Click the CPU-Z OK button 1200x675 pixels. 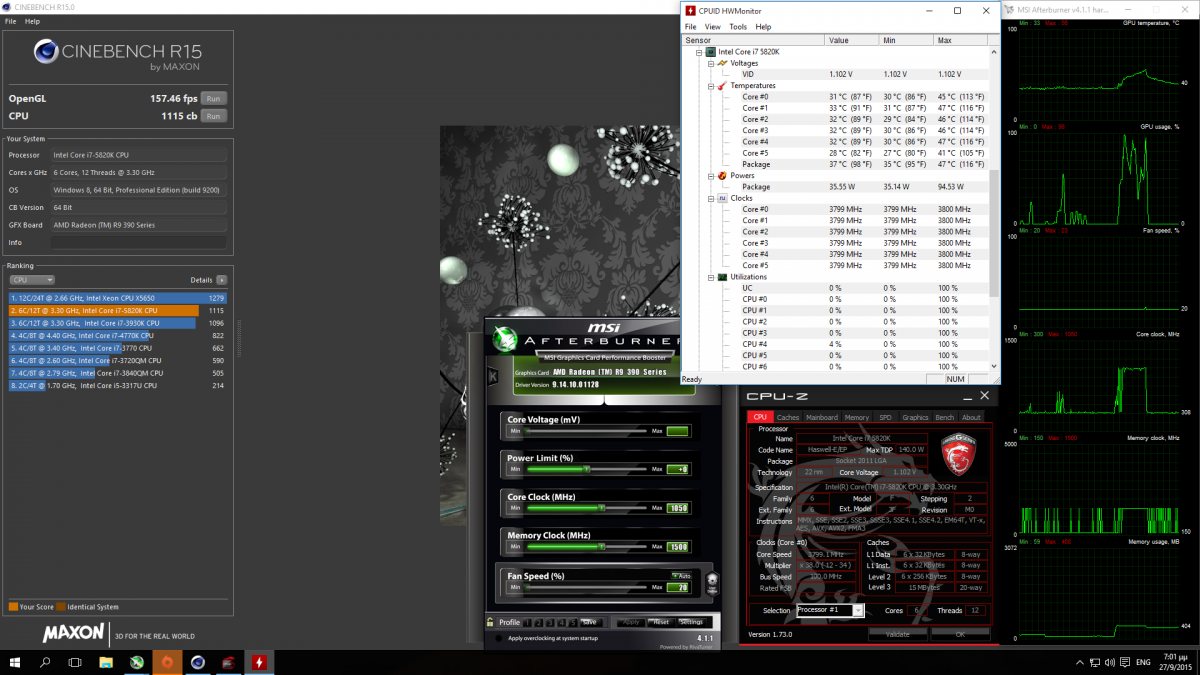click(960, 634)
